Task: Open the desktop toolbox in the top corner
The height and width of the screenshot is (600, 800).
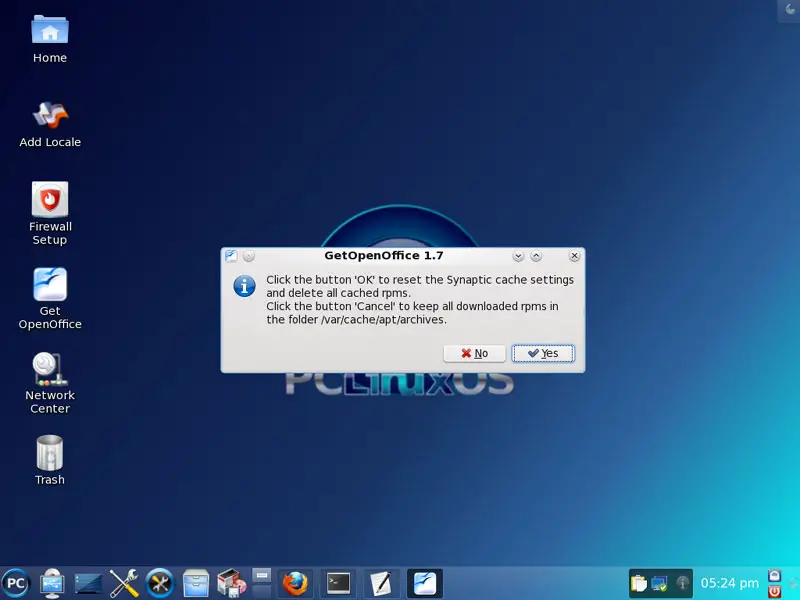Action: [789, 10]
